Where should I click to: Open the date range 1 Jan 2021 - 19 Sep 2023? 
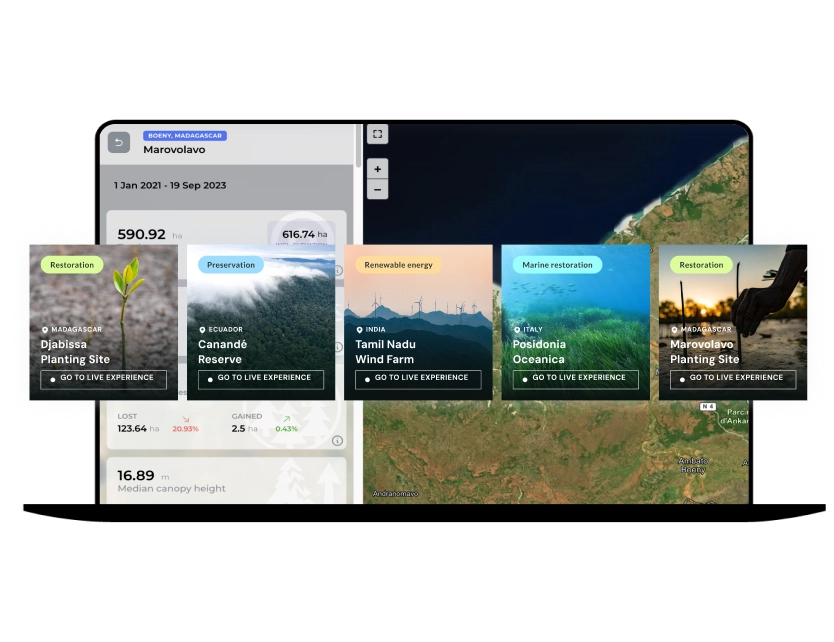tap(170, 186)
